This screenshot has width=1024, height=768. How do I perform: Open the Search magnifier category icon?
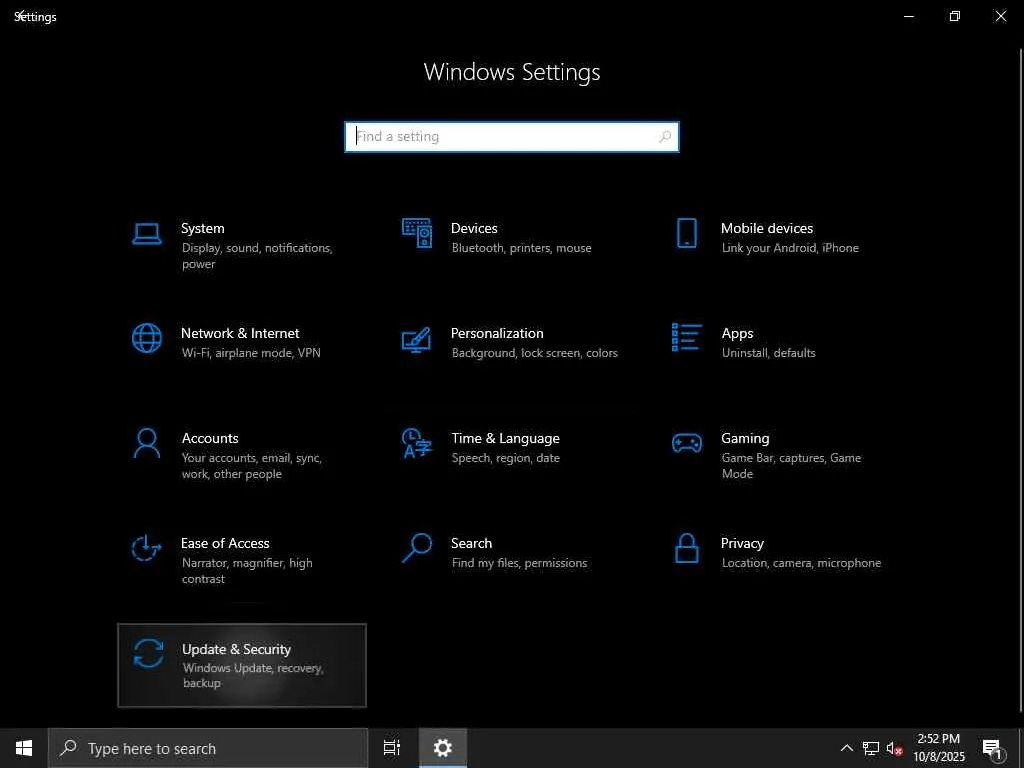[x=417, y=548]
